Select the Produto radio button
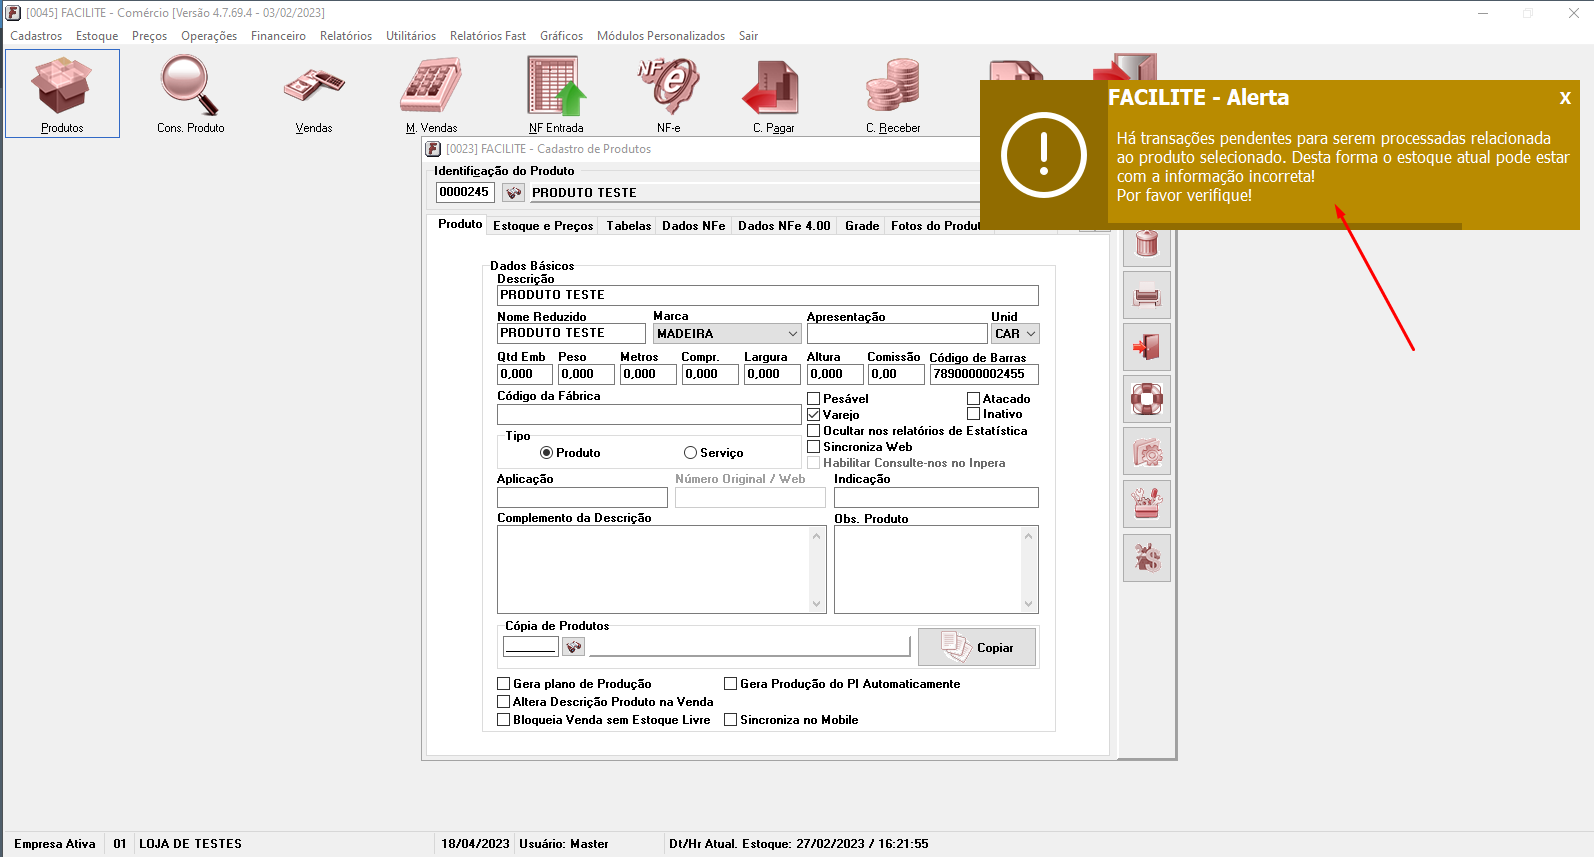 tap(547, 453)
